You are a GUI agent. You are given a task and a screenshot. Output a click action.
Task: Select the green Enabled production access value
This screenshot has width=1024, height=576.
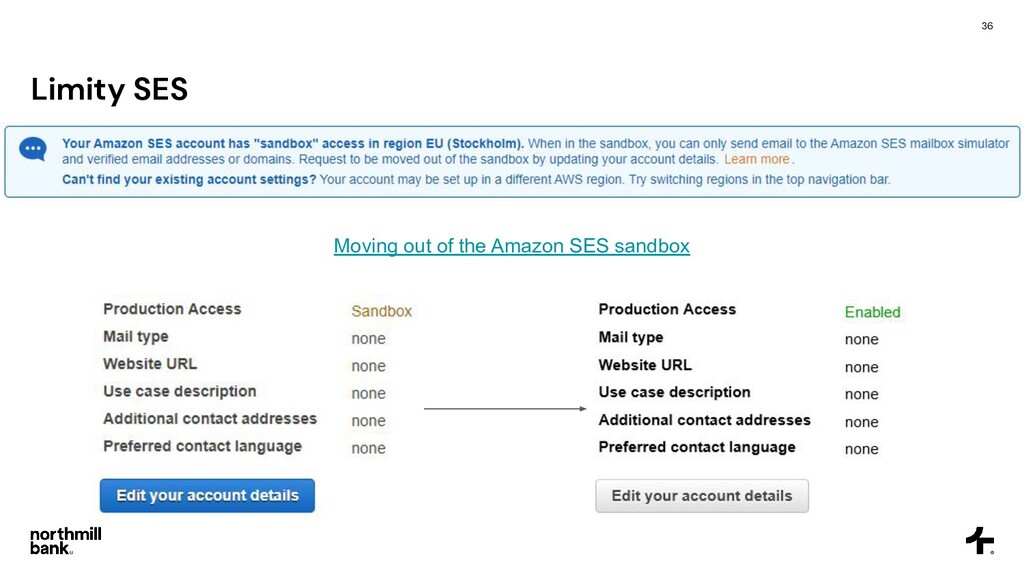[x=872, y=312]
